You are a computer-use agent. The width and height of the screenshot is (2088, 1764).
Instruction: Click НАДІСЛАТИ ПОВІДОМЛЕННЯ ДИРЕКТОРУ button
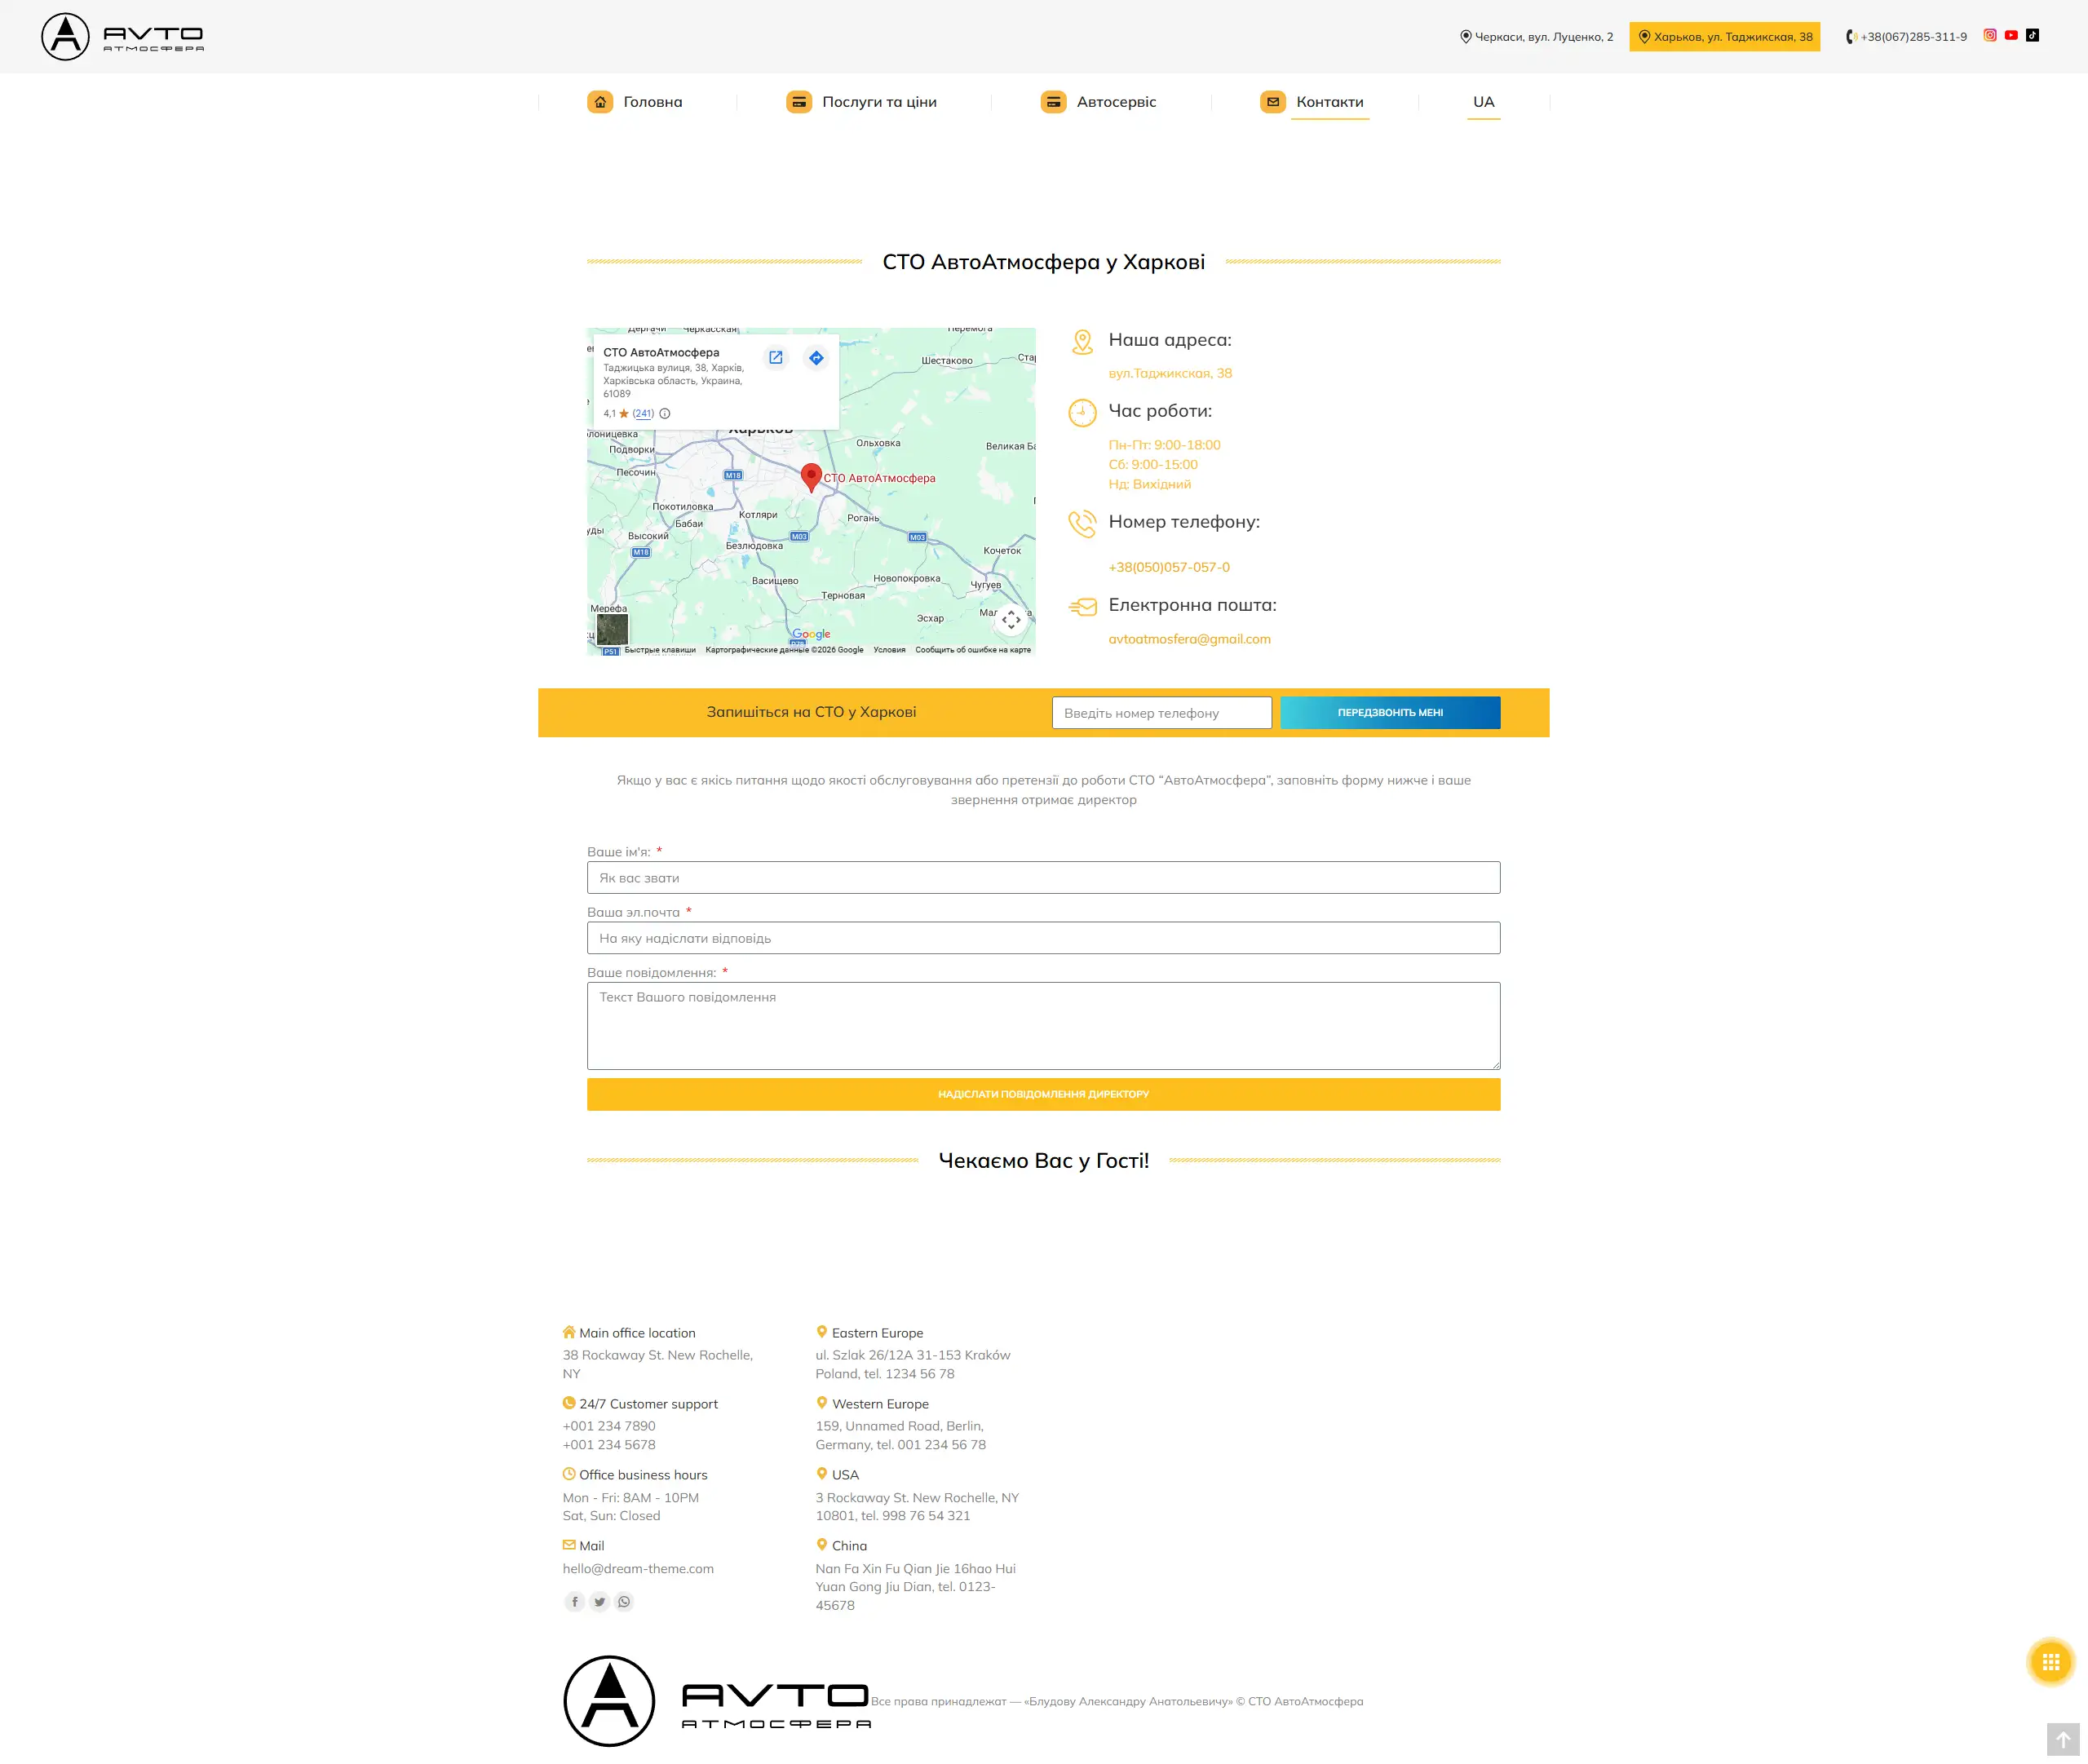pyautogui.click(x=1043, y=1094)
